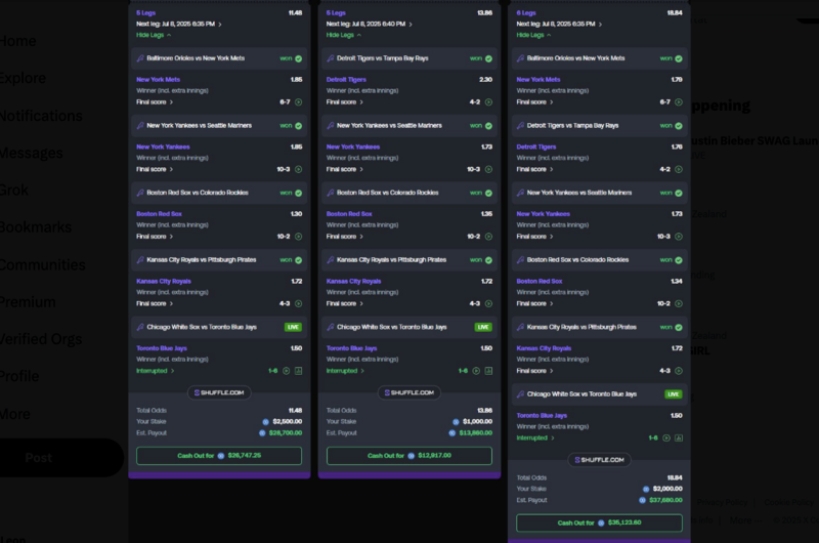Click score circle icon next to 10-3 in first slip

(x=298, y=169)
